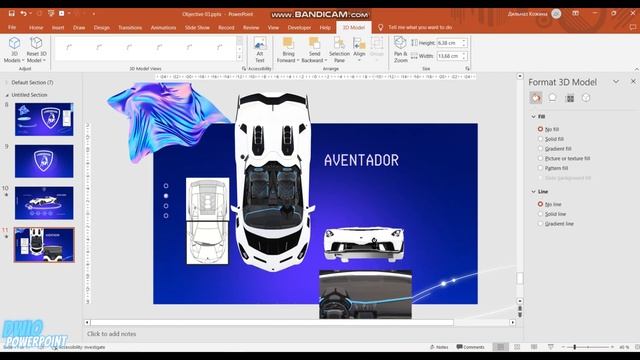Click the Save icon in the title bar
The height and width of the screenshot is (360, 640).
coord(11,13)
